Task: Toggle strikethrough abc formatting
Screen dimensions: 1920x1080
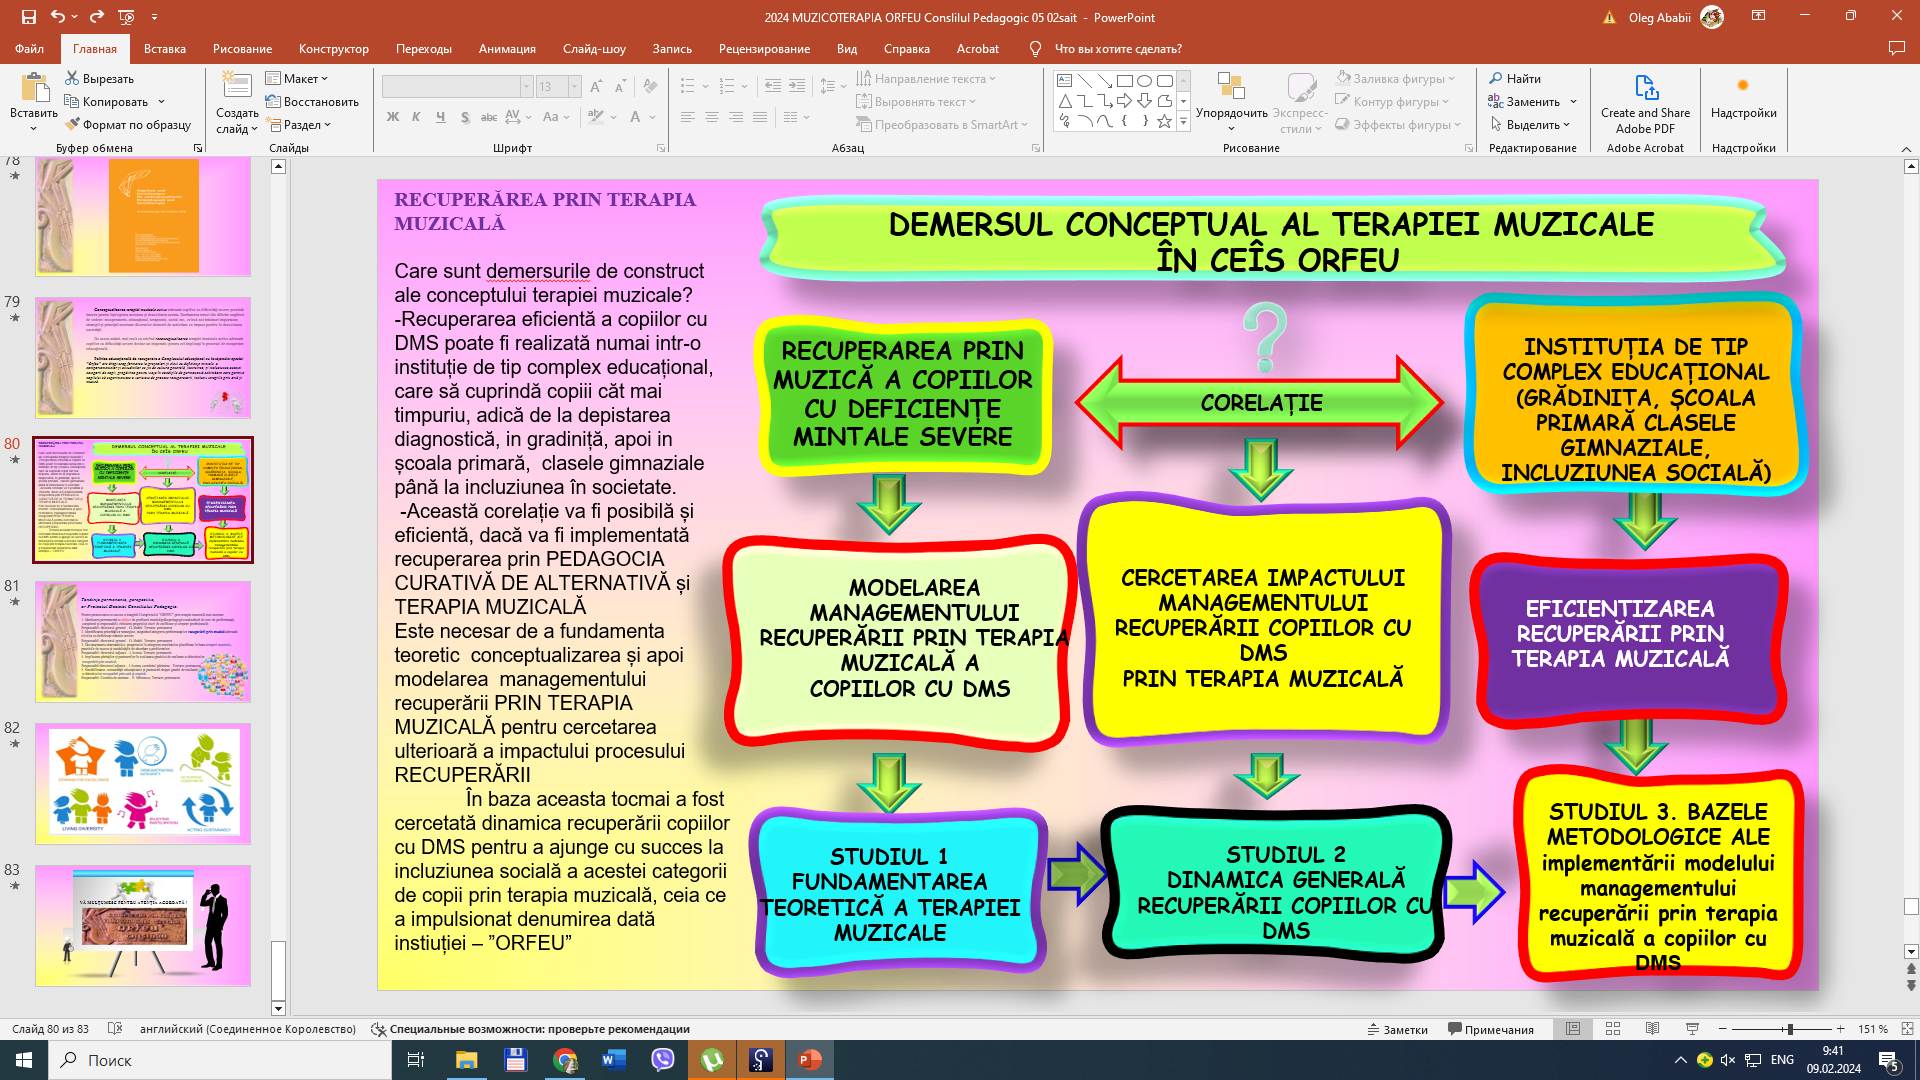Action: click(x=489, y=117)
